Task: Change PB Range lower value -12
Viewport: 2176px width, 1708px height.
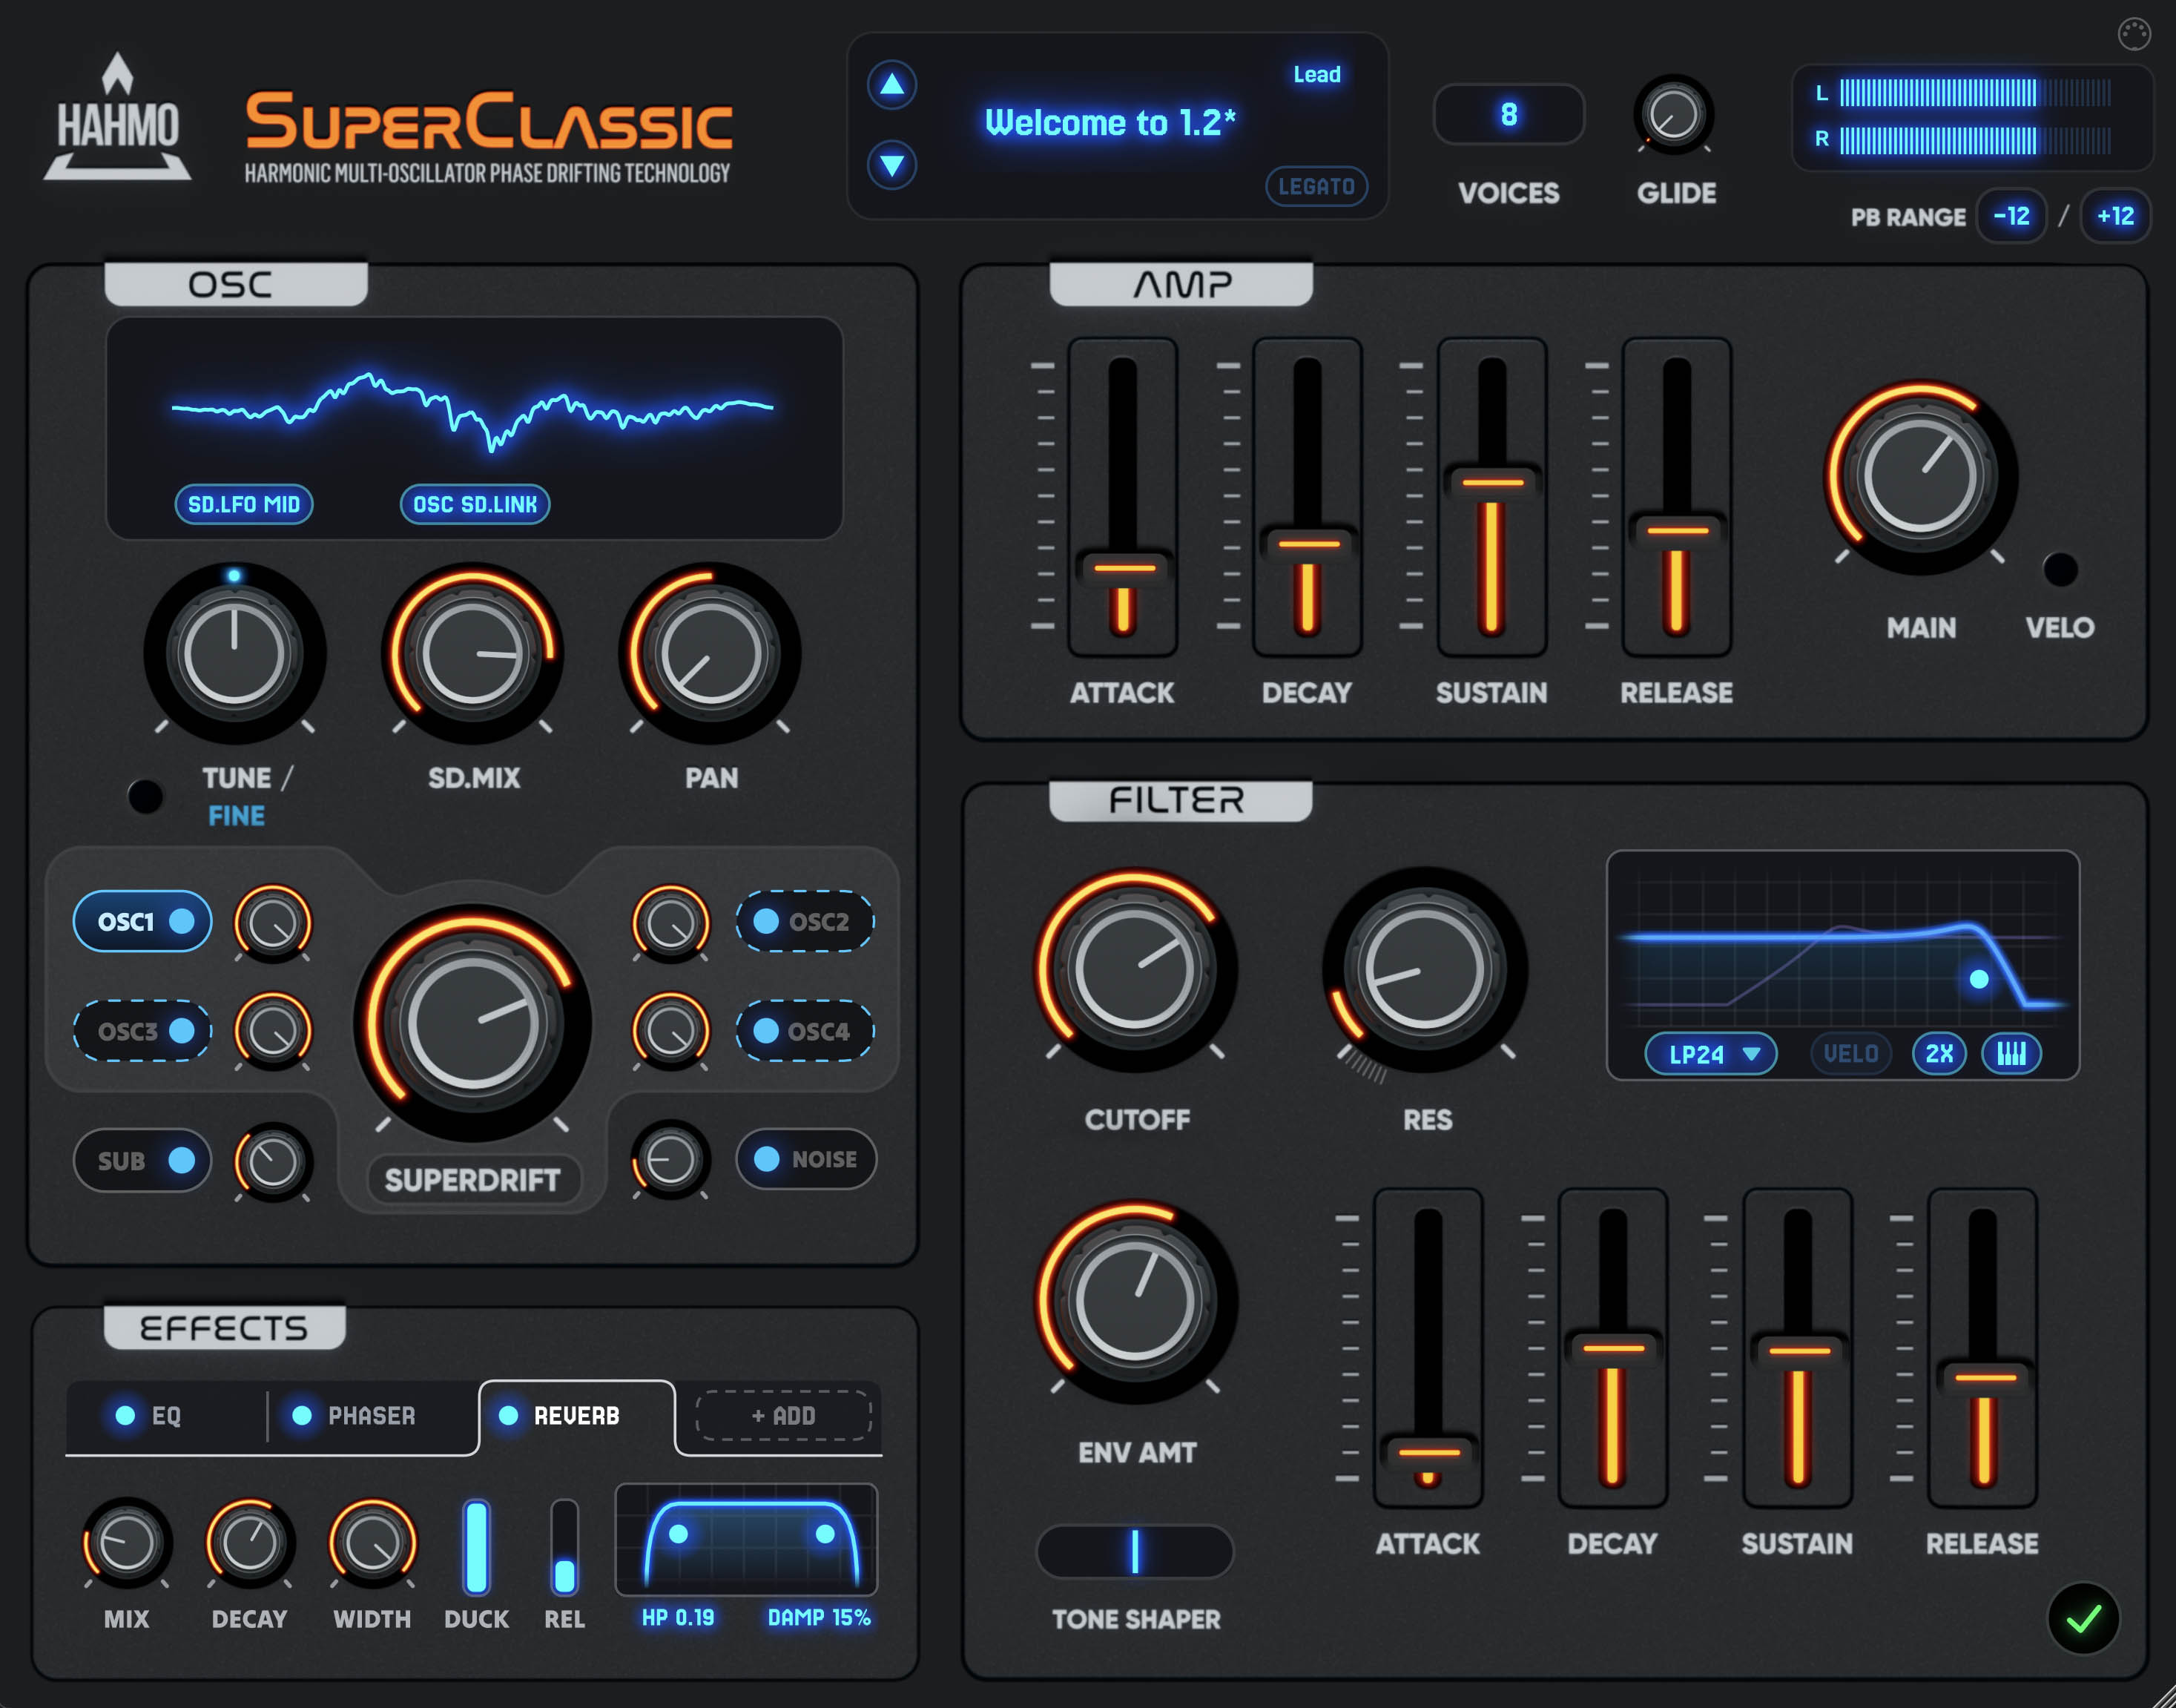Action: pos(2011,216)
